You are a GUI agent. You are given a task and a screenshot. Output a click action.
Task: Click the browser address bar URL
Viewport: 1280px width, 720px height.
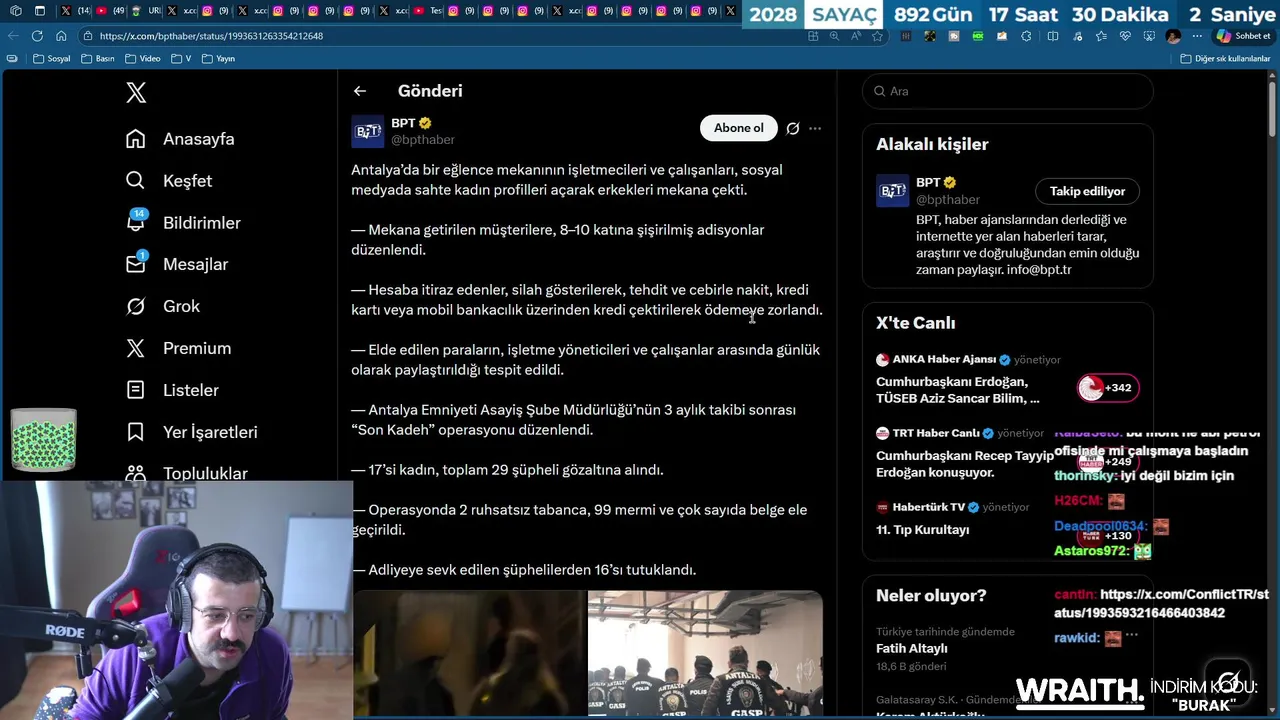[211, 36]
